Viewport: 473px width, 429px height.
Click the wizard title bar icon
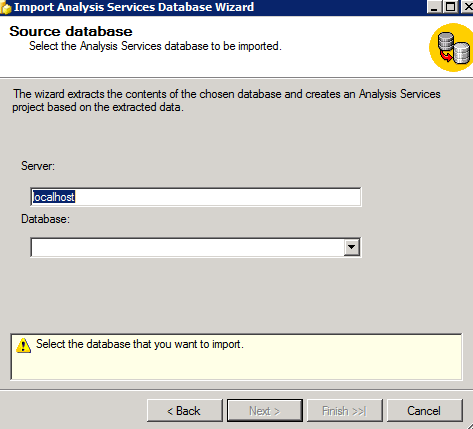(5, 7)
